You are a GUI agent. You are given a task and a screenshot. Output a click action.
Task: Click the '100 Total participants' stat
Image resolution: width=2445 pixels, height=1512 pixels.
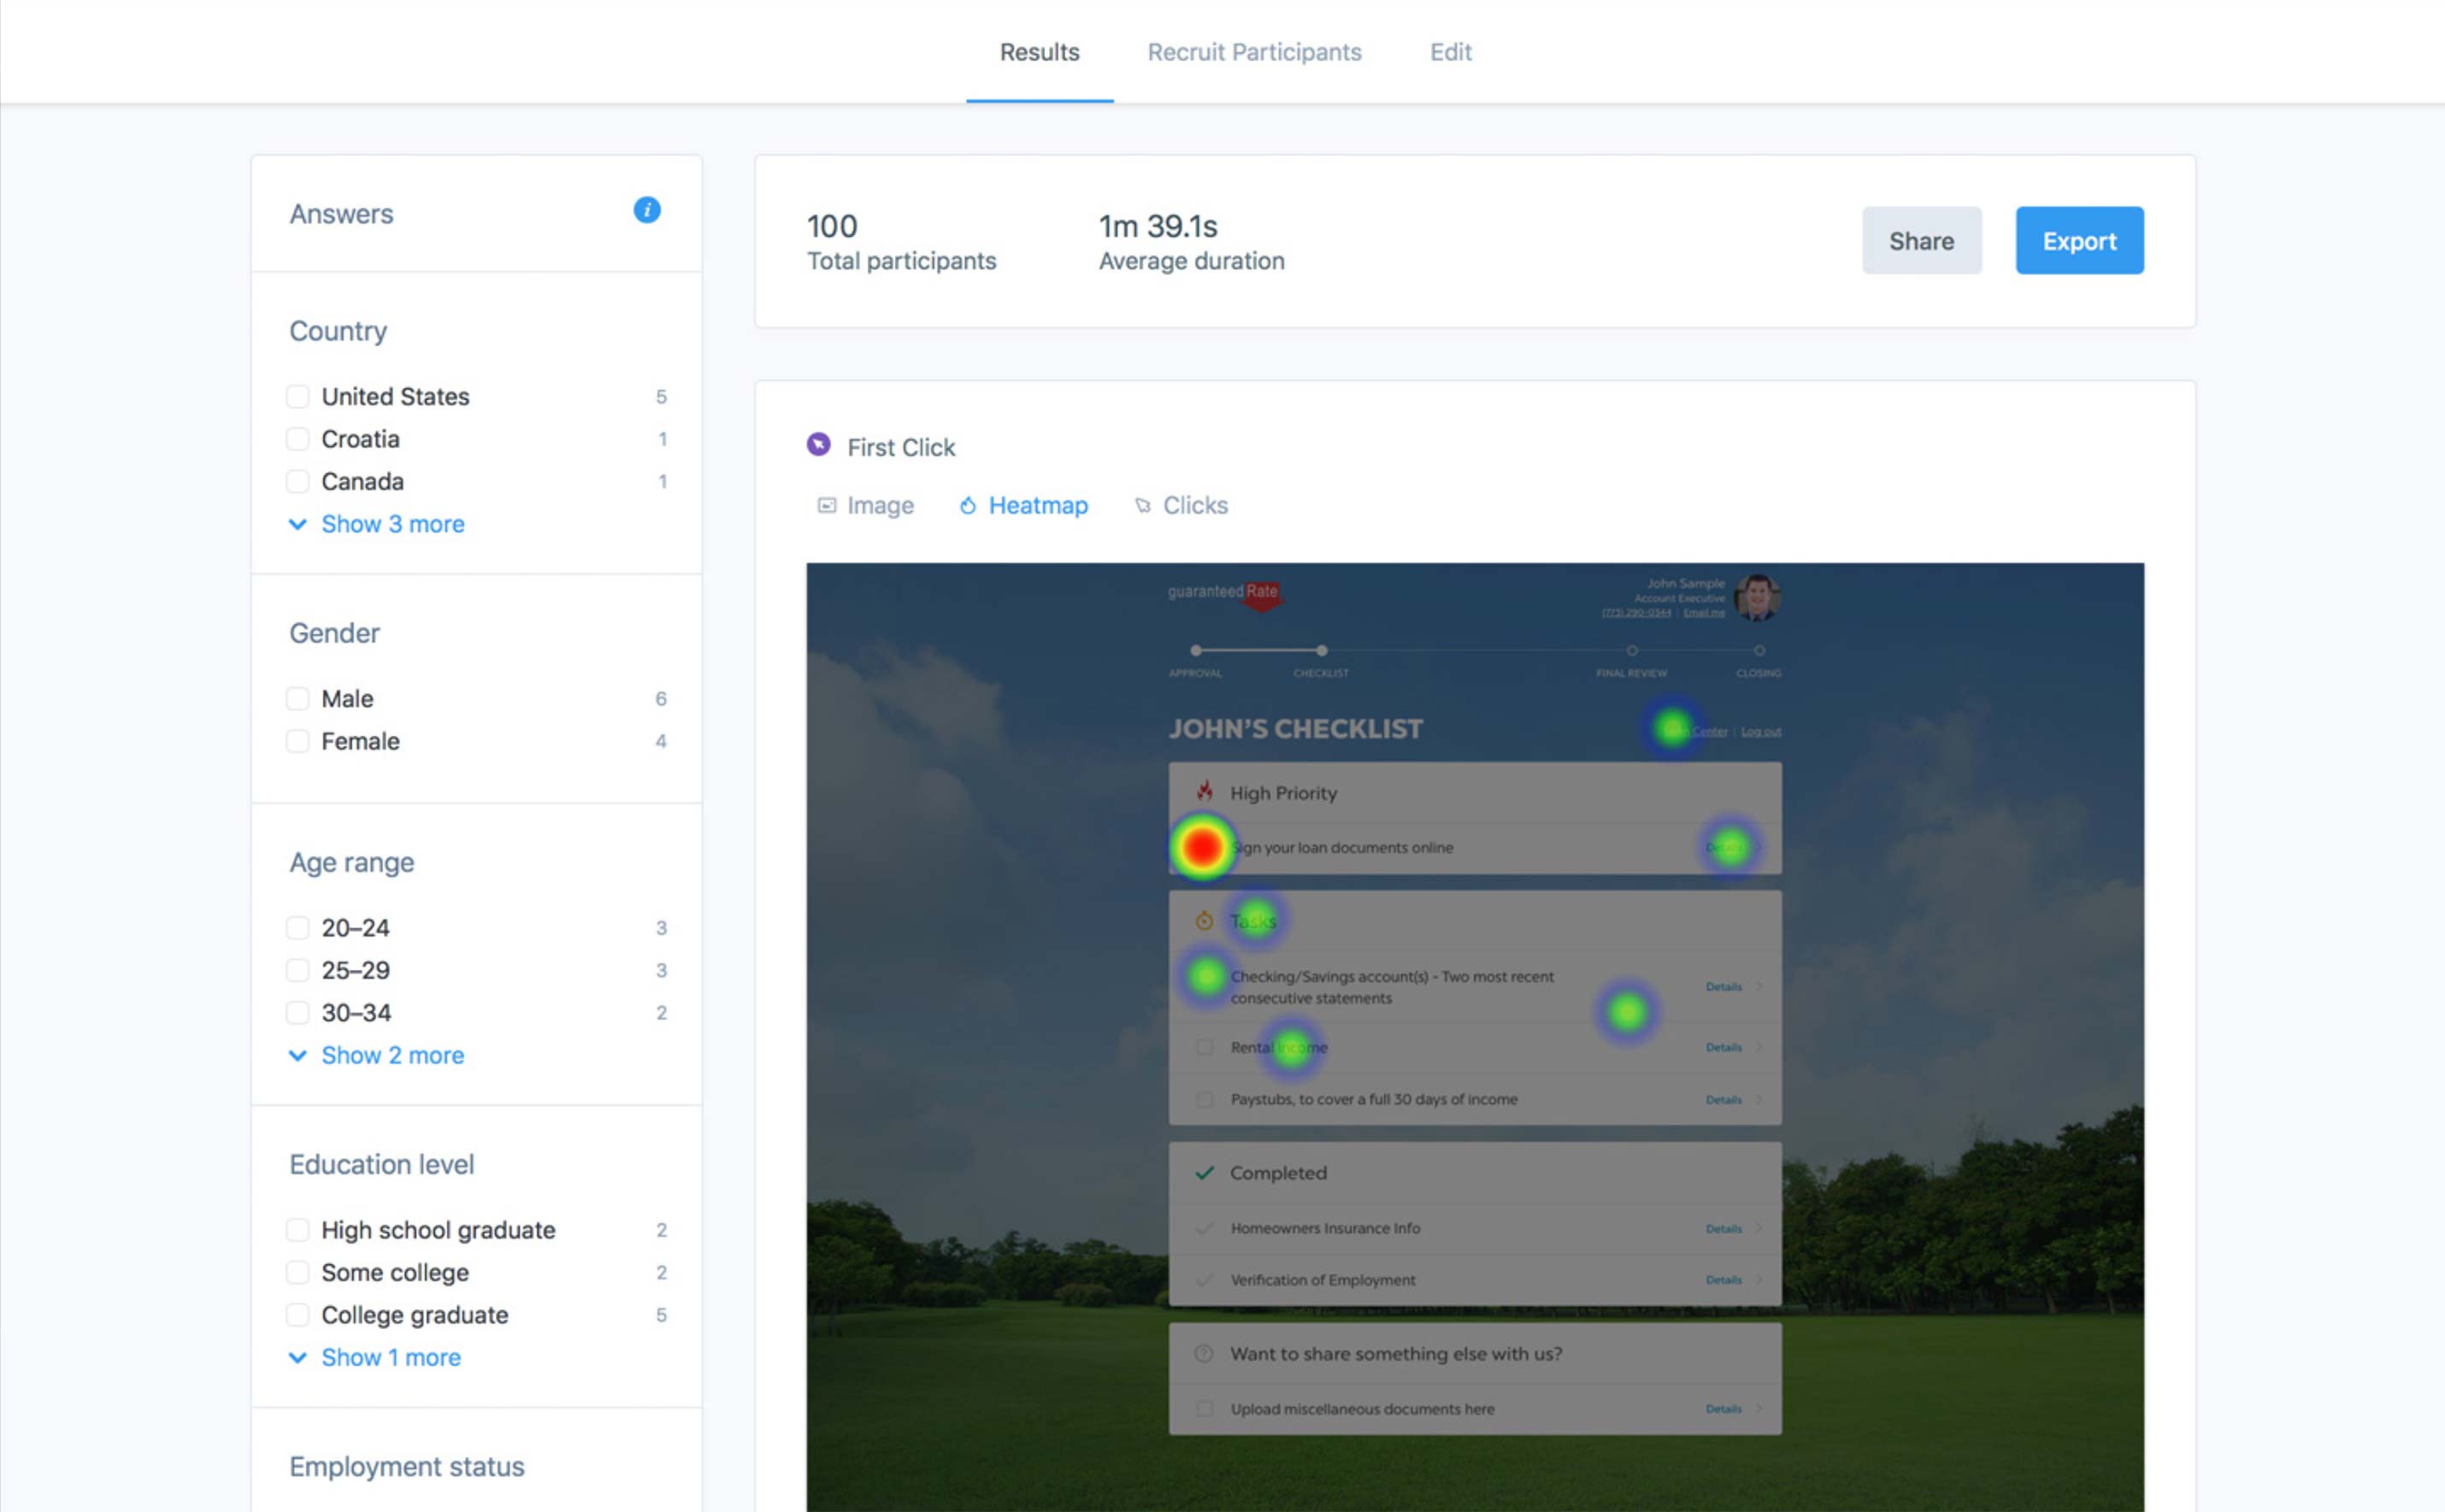click(x=901, y=242)
